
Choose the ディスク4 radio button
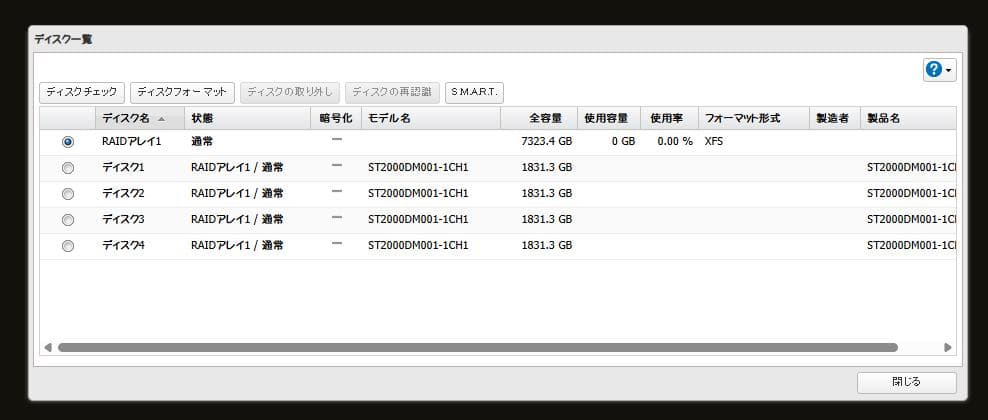(68, 246)
